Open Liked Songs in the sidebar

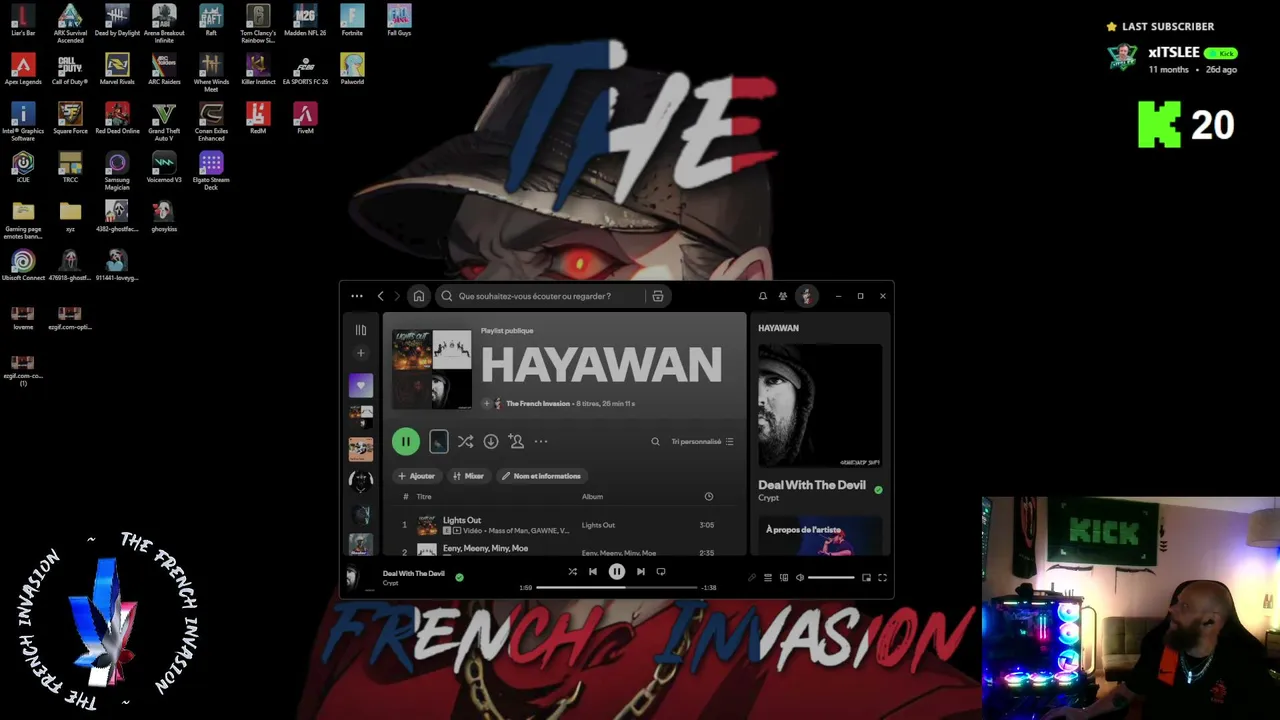(x=361, y=385)
